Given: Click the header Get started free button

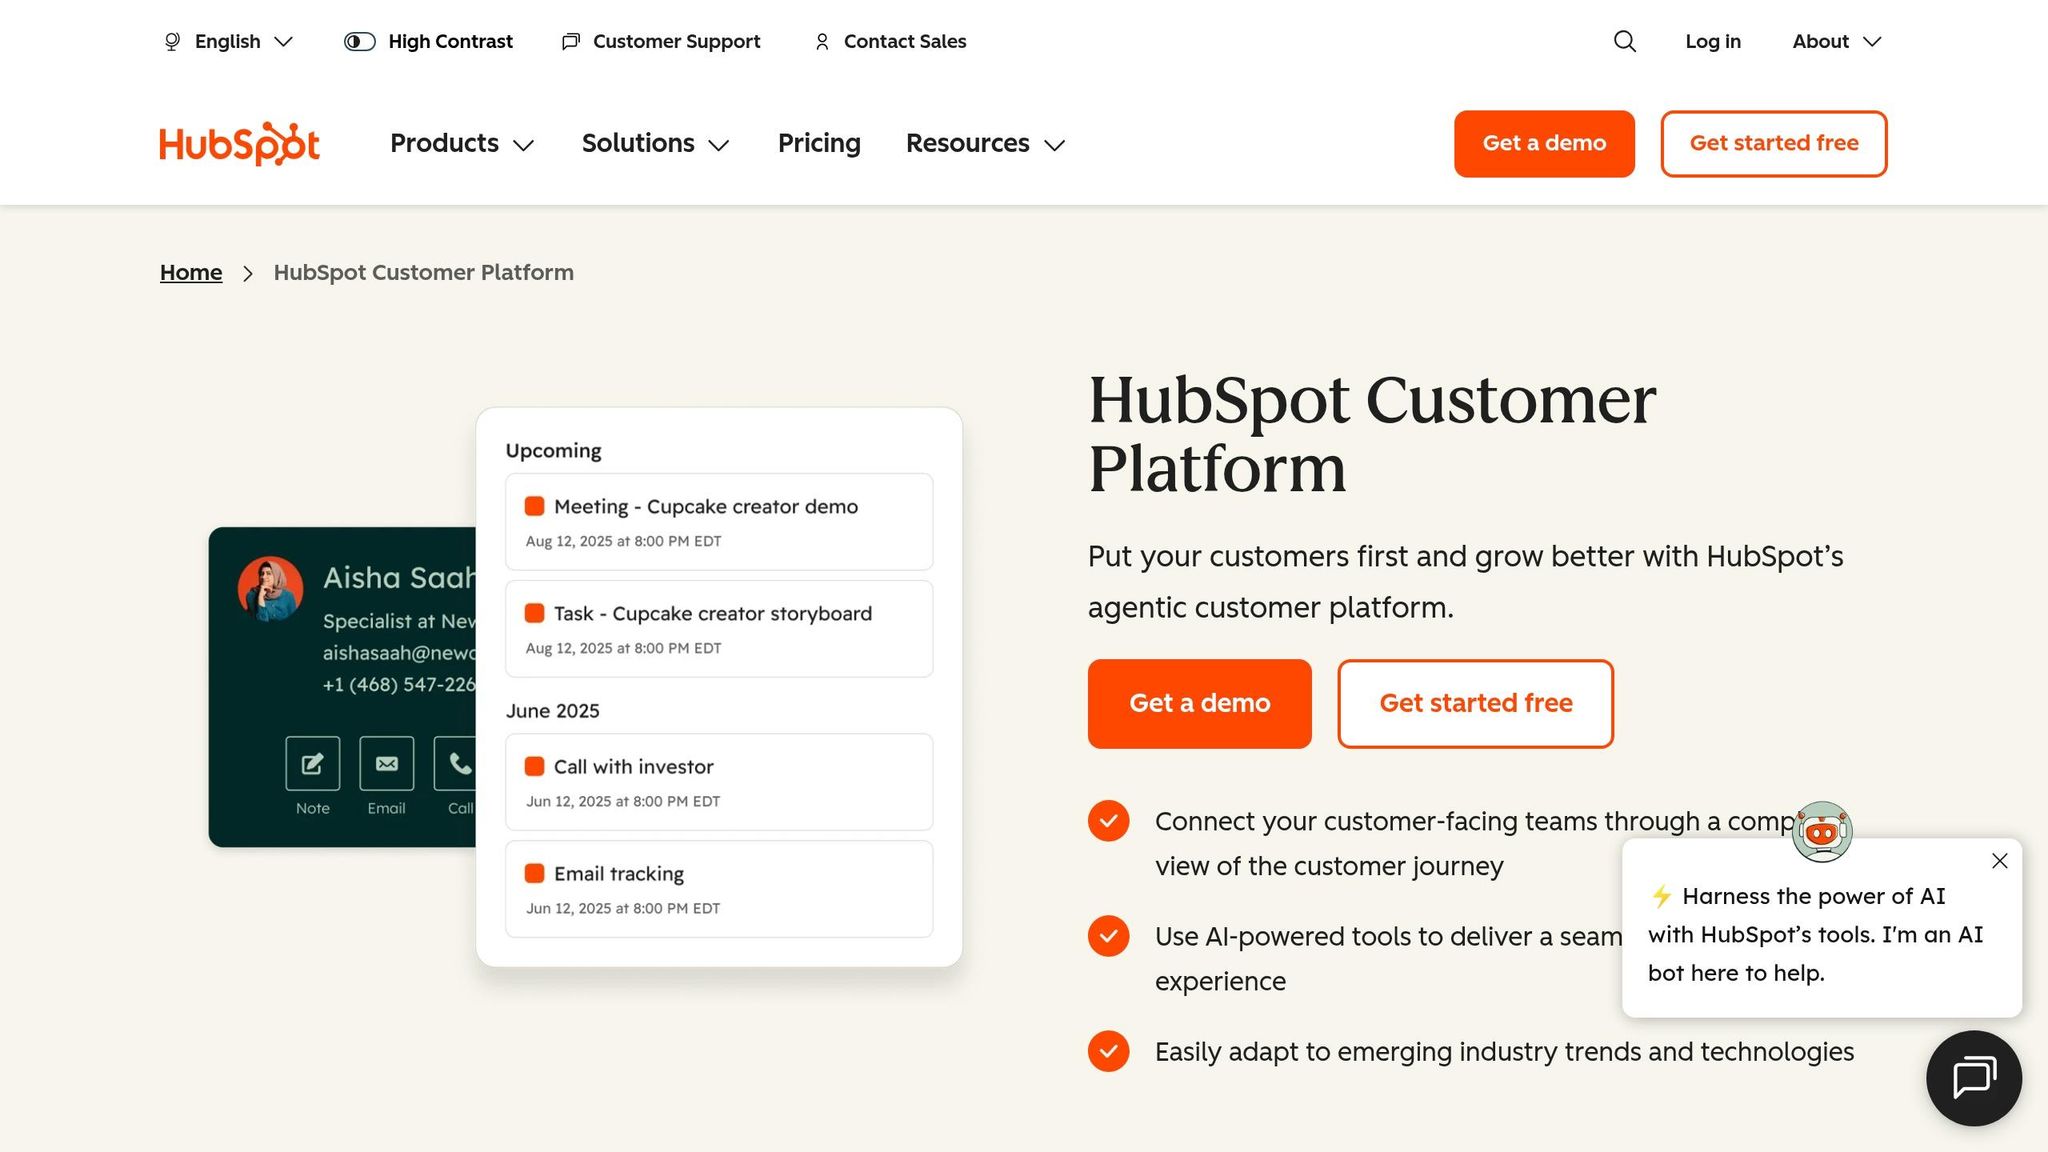Looking at the screenshot, I should point(1774,143).
